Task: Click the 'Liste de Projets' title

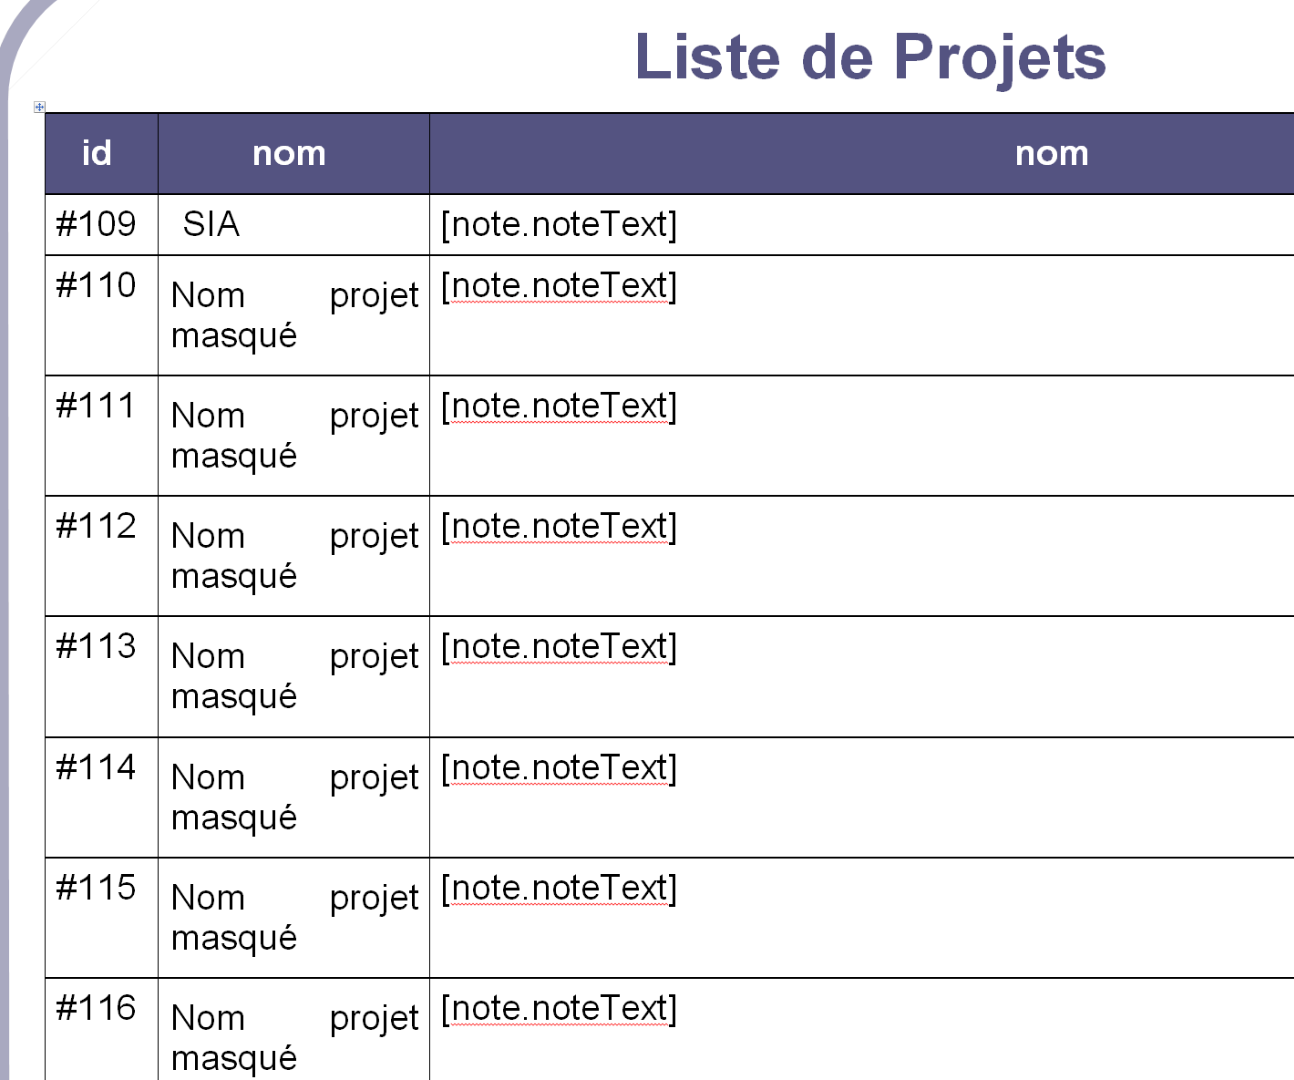Action: tap(870, 57)
